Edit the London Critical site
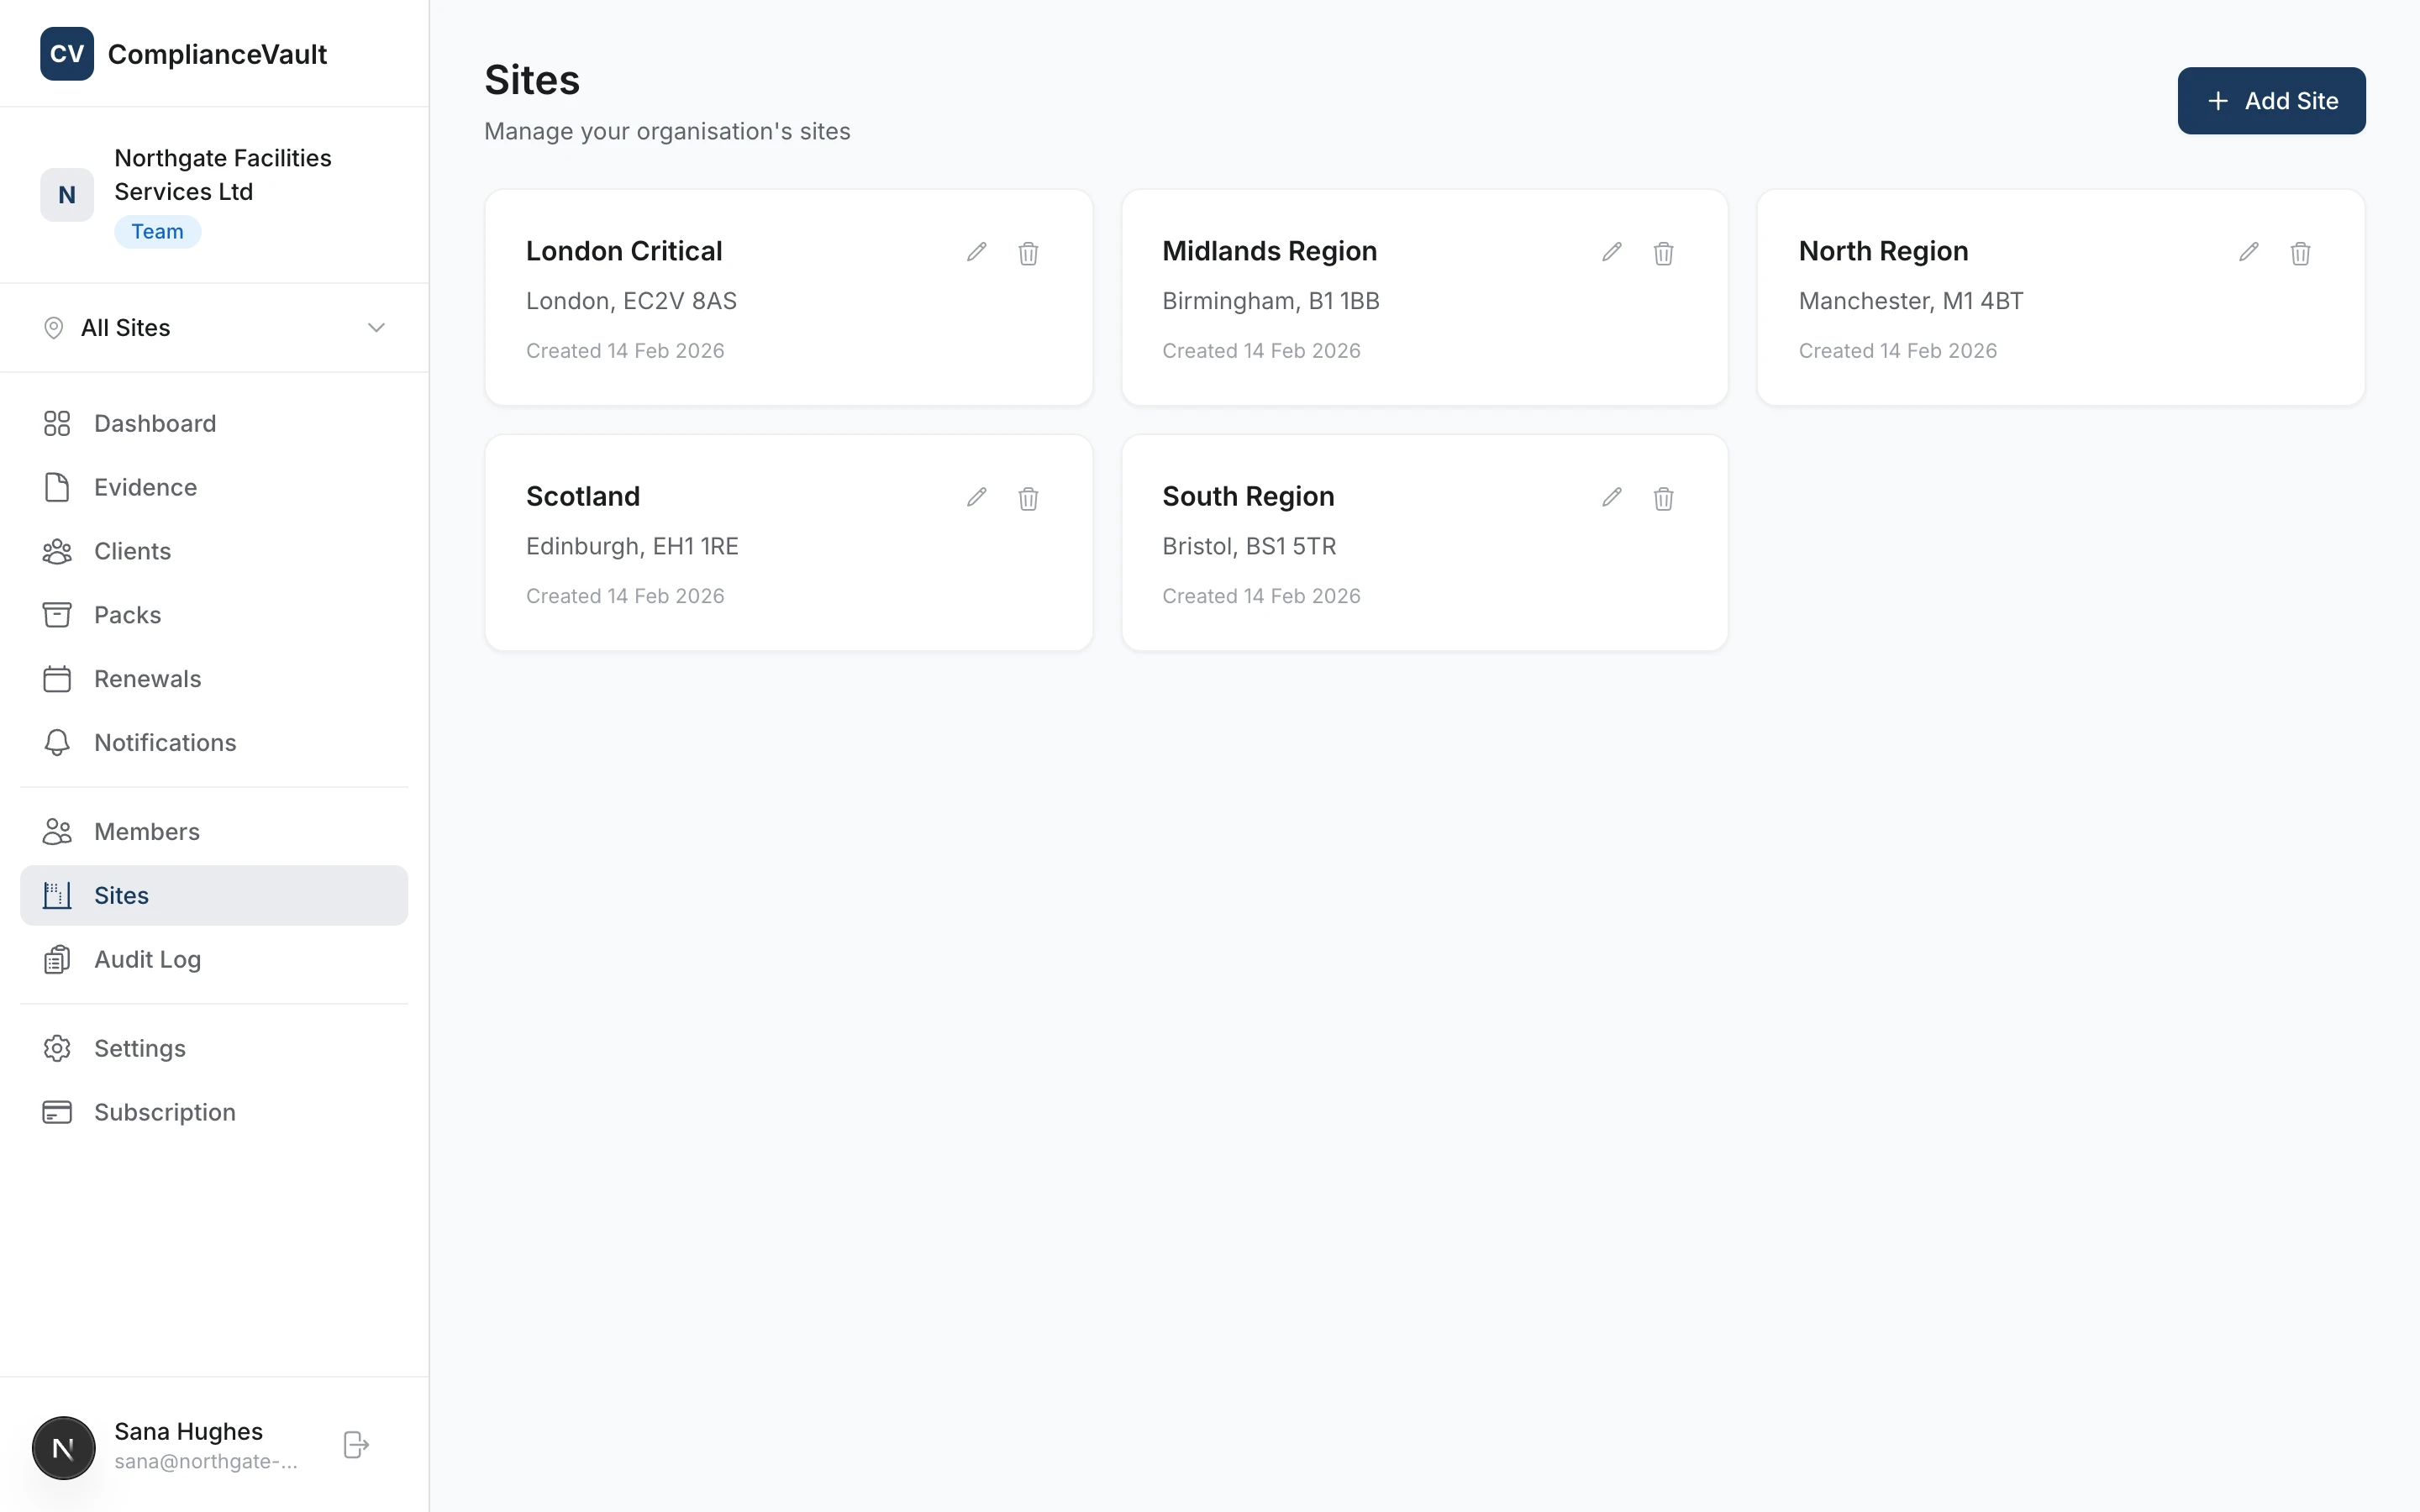 977,252
